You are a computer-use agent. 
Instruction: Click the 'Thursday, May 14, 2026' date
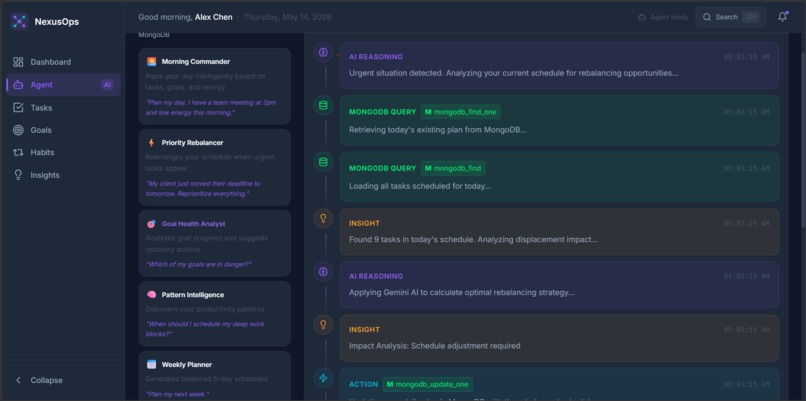click(x=287, y=17)
